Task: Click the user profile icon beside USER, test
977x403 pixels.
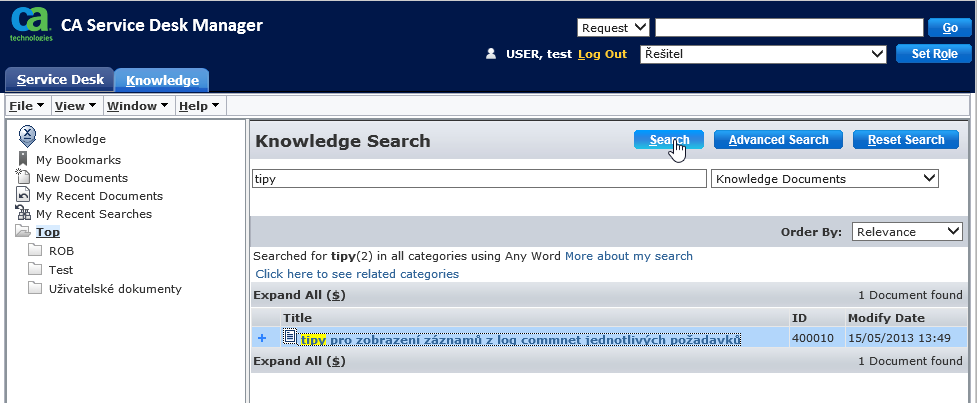Action: [491, 54]
